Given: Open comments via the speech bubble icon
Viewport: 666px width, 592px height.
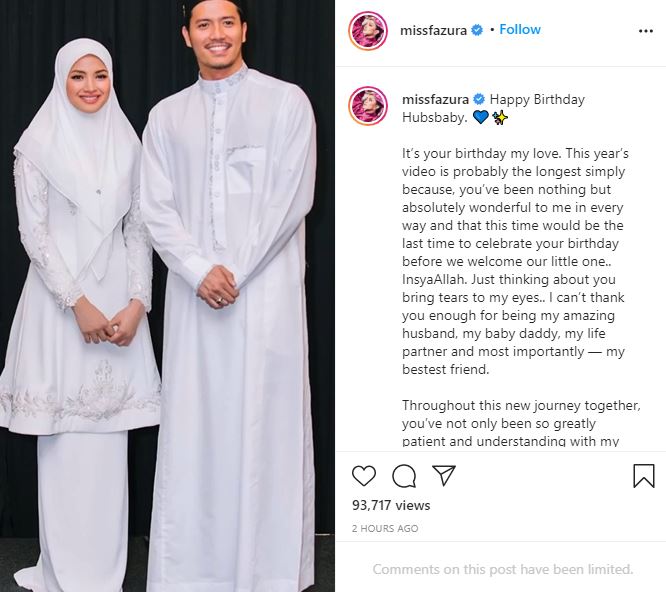Looking at the screenshot, I should coord(404,476).
